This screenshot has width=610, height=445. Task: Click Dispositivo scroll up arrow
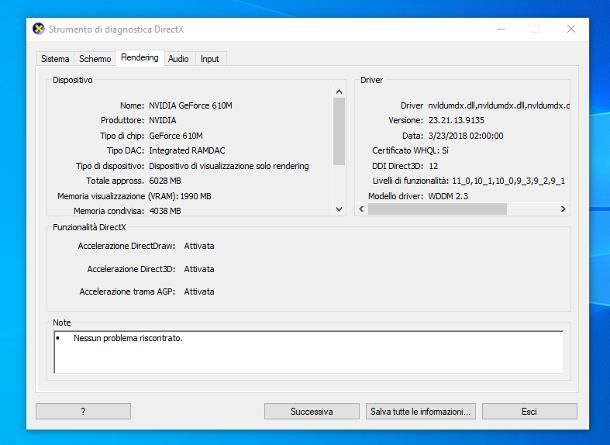pos(339,92)
